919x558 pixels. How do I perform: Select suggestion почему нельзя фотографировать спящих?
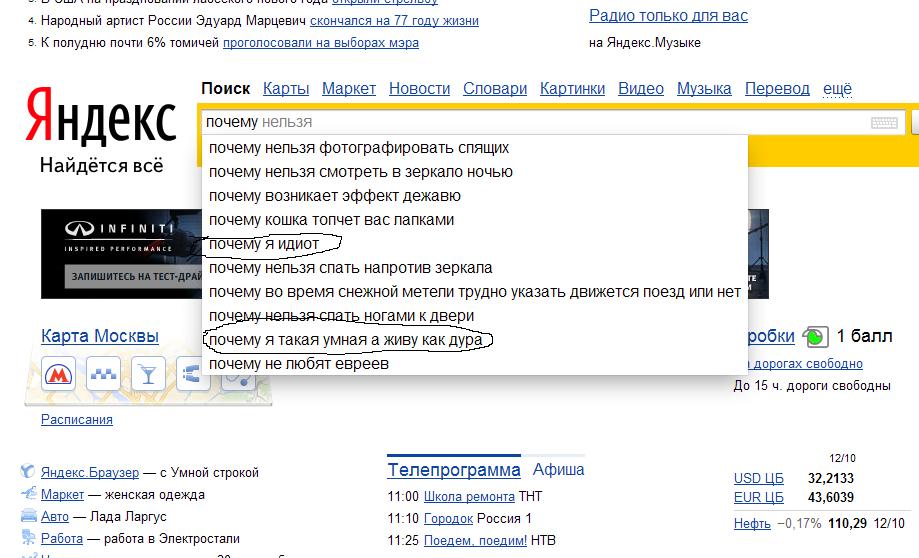(475, 148)
